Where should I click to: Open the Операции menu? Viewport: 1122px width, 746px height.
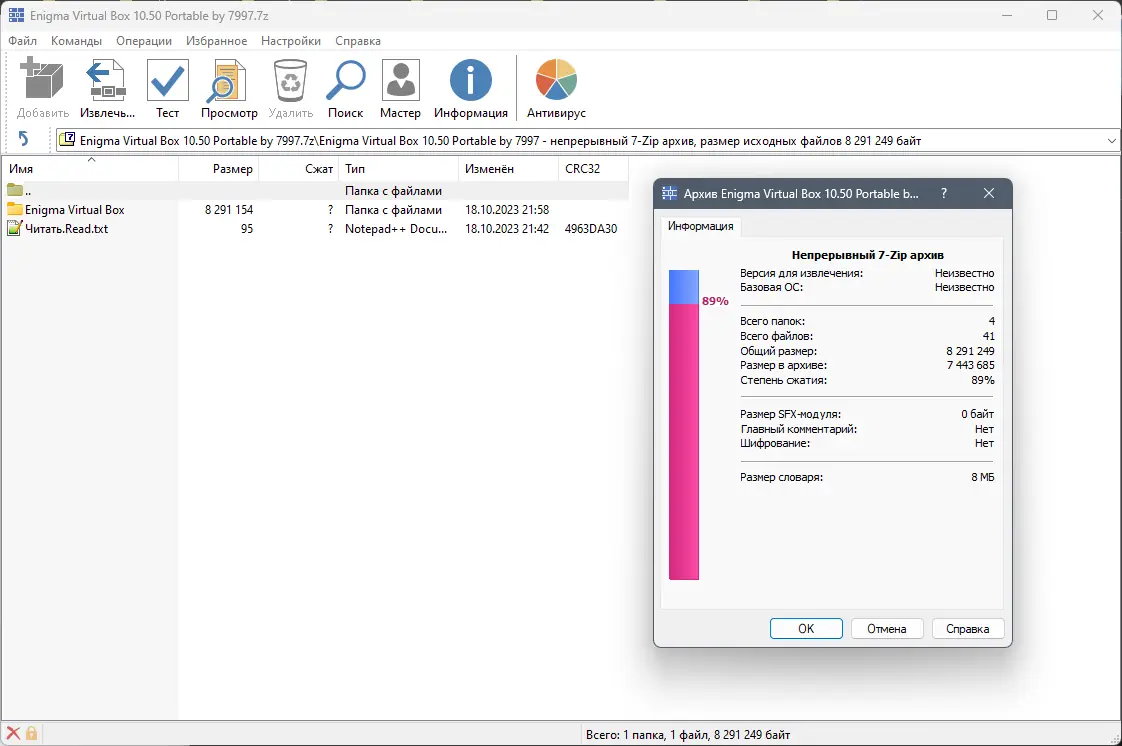pos(144,41)
